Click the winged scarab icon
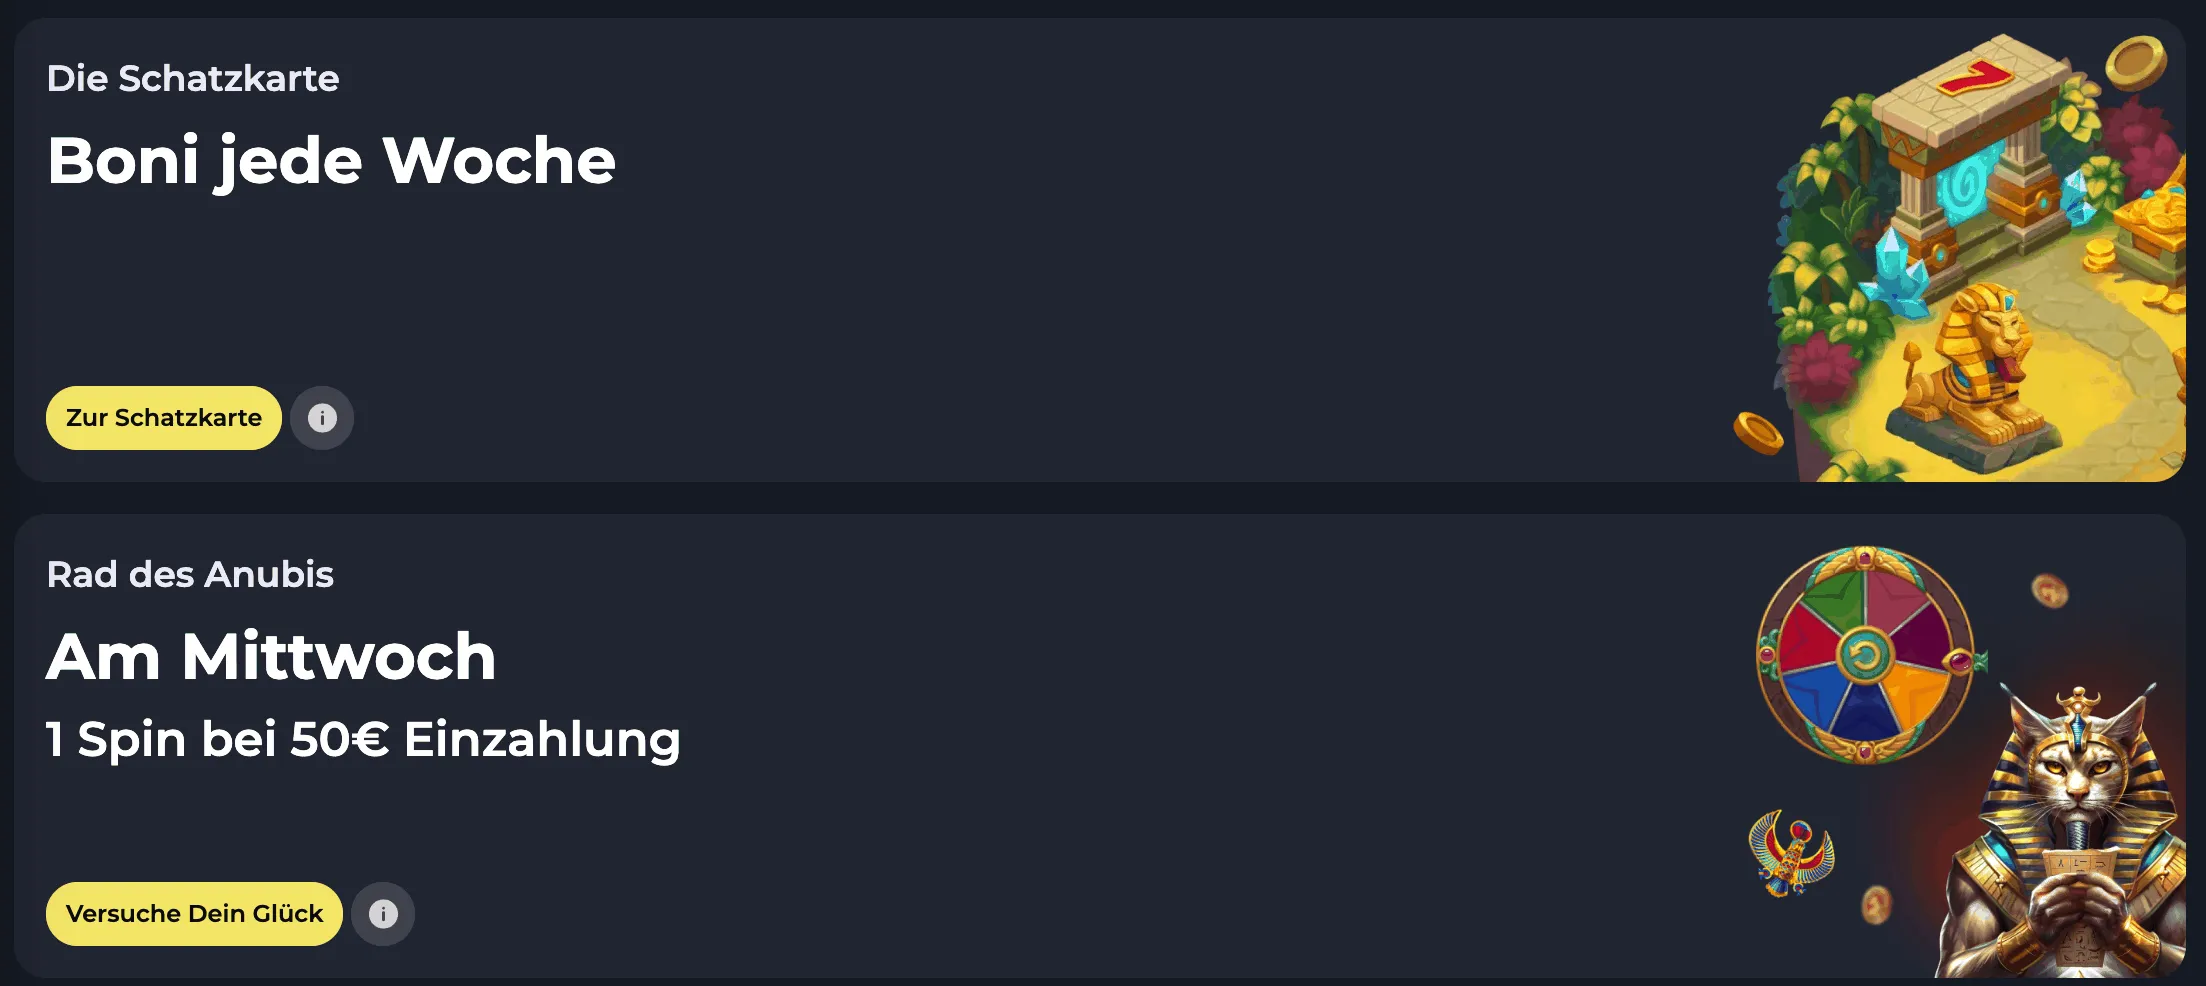 (x=1793, y=853)
